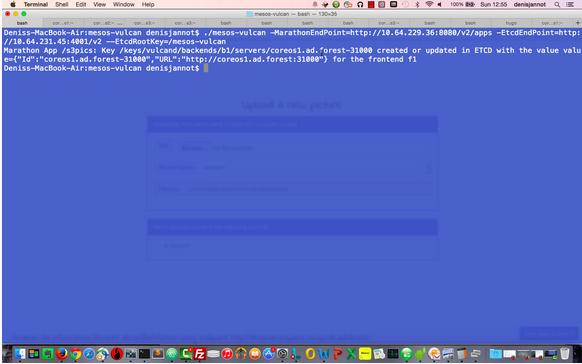
Task: Open iTunes from the Dock
Action: [x=227, y=354]
